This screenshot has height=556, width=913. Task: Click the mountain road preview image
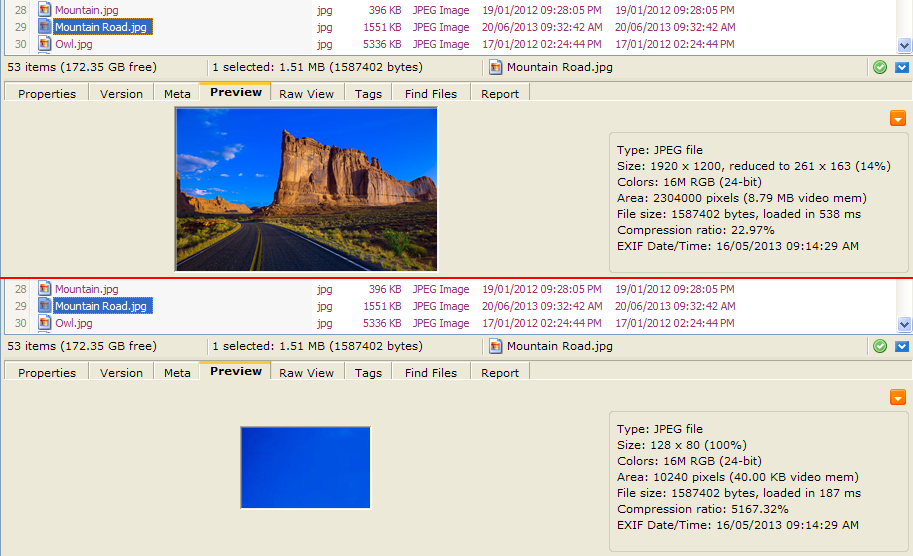coord(306,189)
